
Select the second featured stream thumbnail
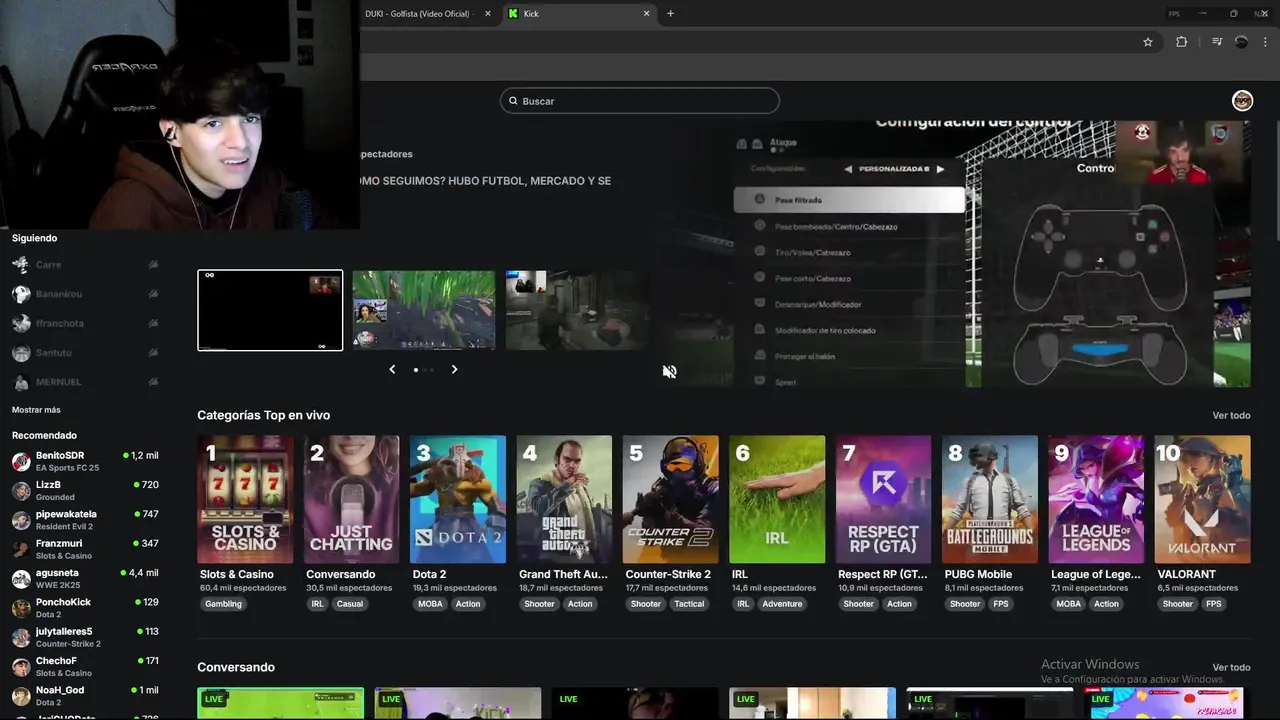click(424, 310)
